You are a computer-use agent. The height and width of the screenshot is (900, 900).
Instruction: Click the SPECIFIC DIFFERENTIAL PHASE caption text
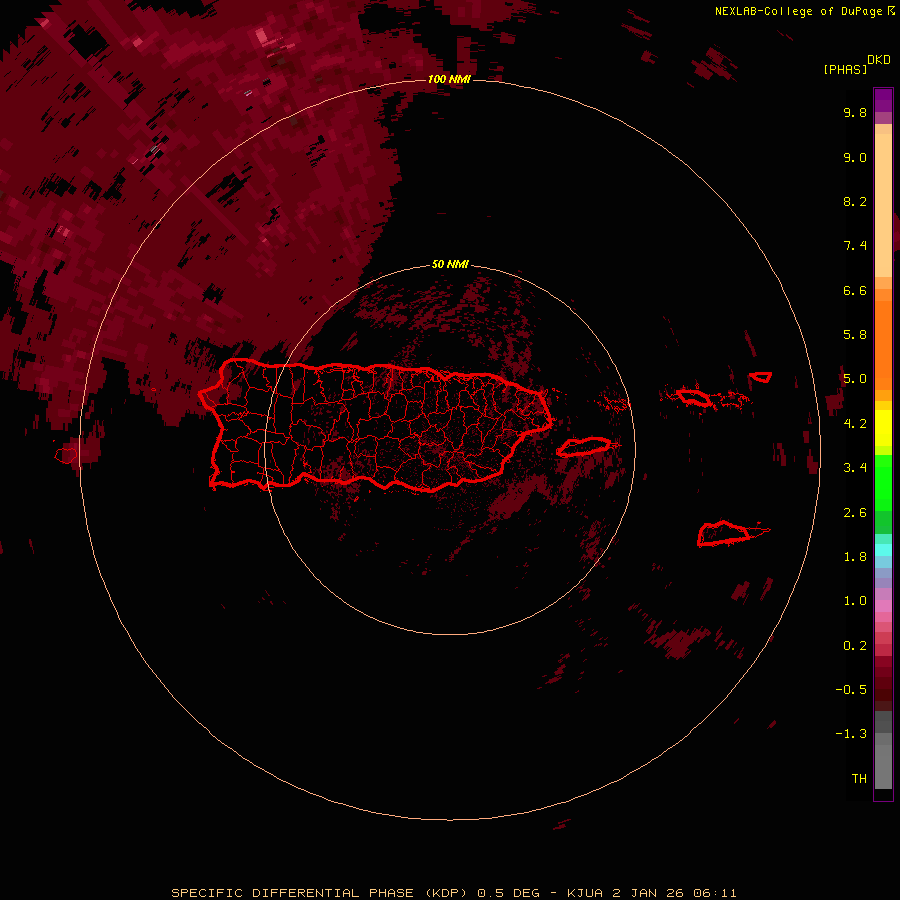292,893
